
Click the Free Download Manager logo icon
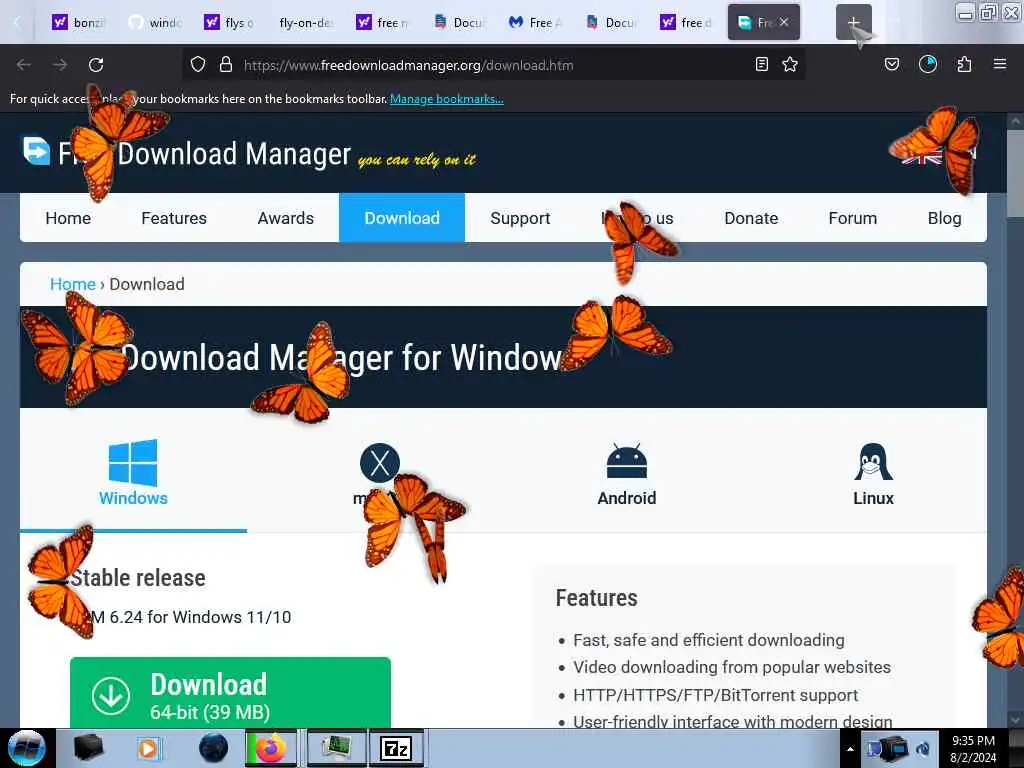pos(36,151)
